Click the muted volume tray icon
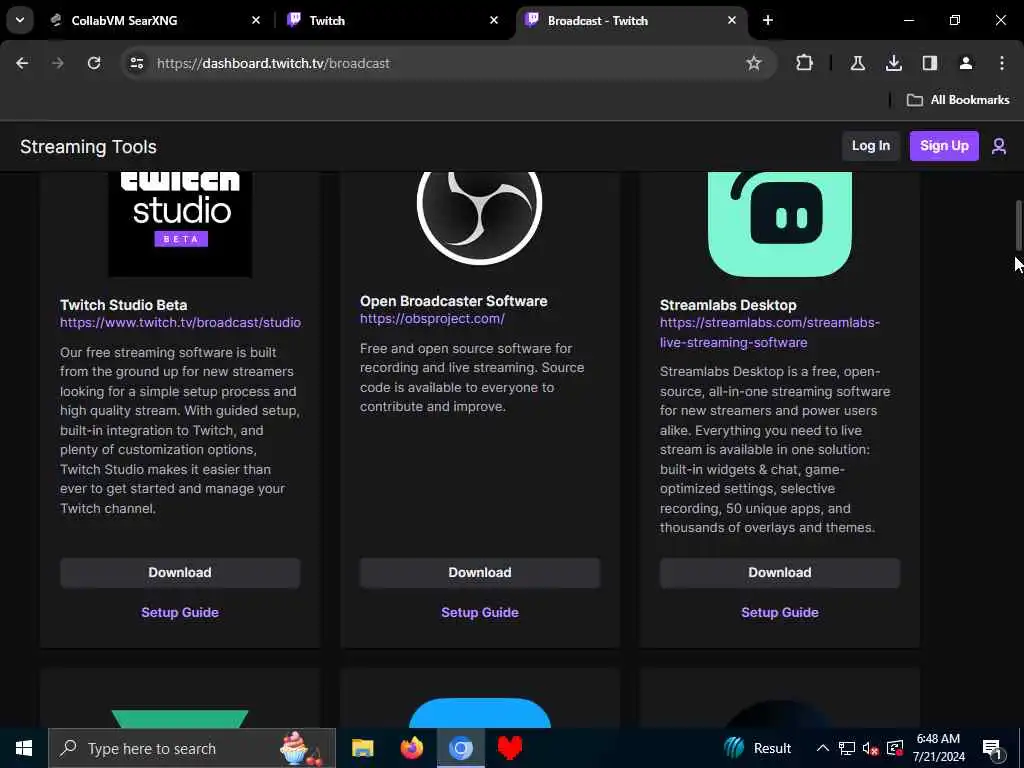1024x768 pixels. click(870, 748)
